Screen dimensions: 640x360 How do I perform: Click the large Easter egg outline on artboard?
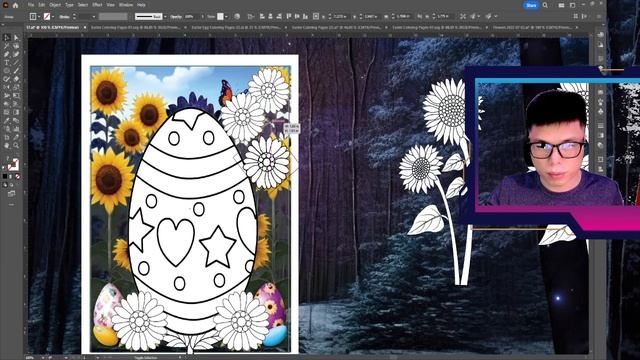click(x=192, y=220)
